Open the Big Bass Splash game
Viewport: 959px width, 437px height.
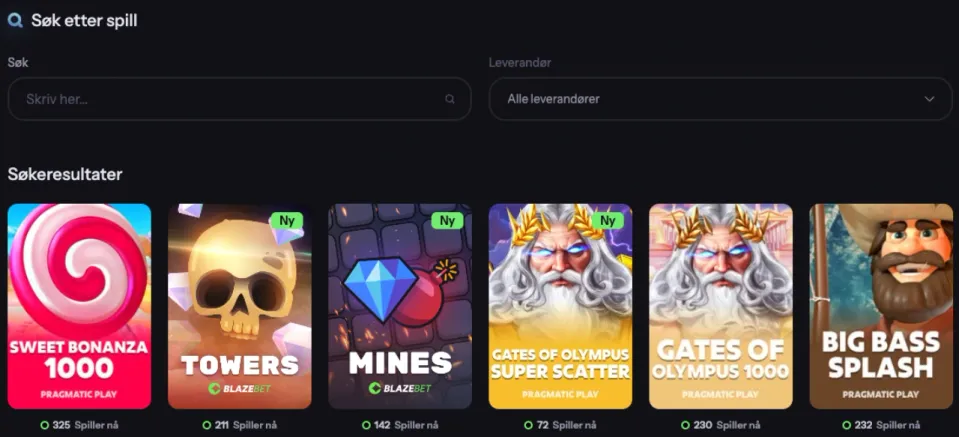[881, 306]
